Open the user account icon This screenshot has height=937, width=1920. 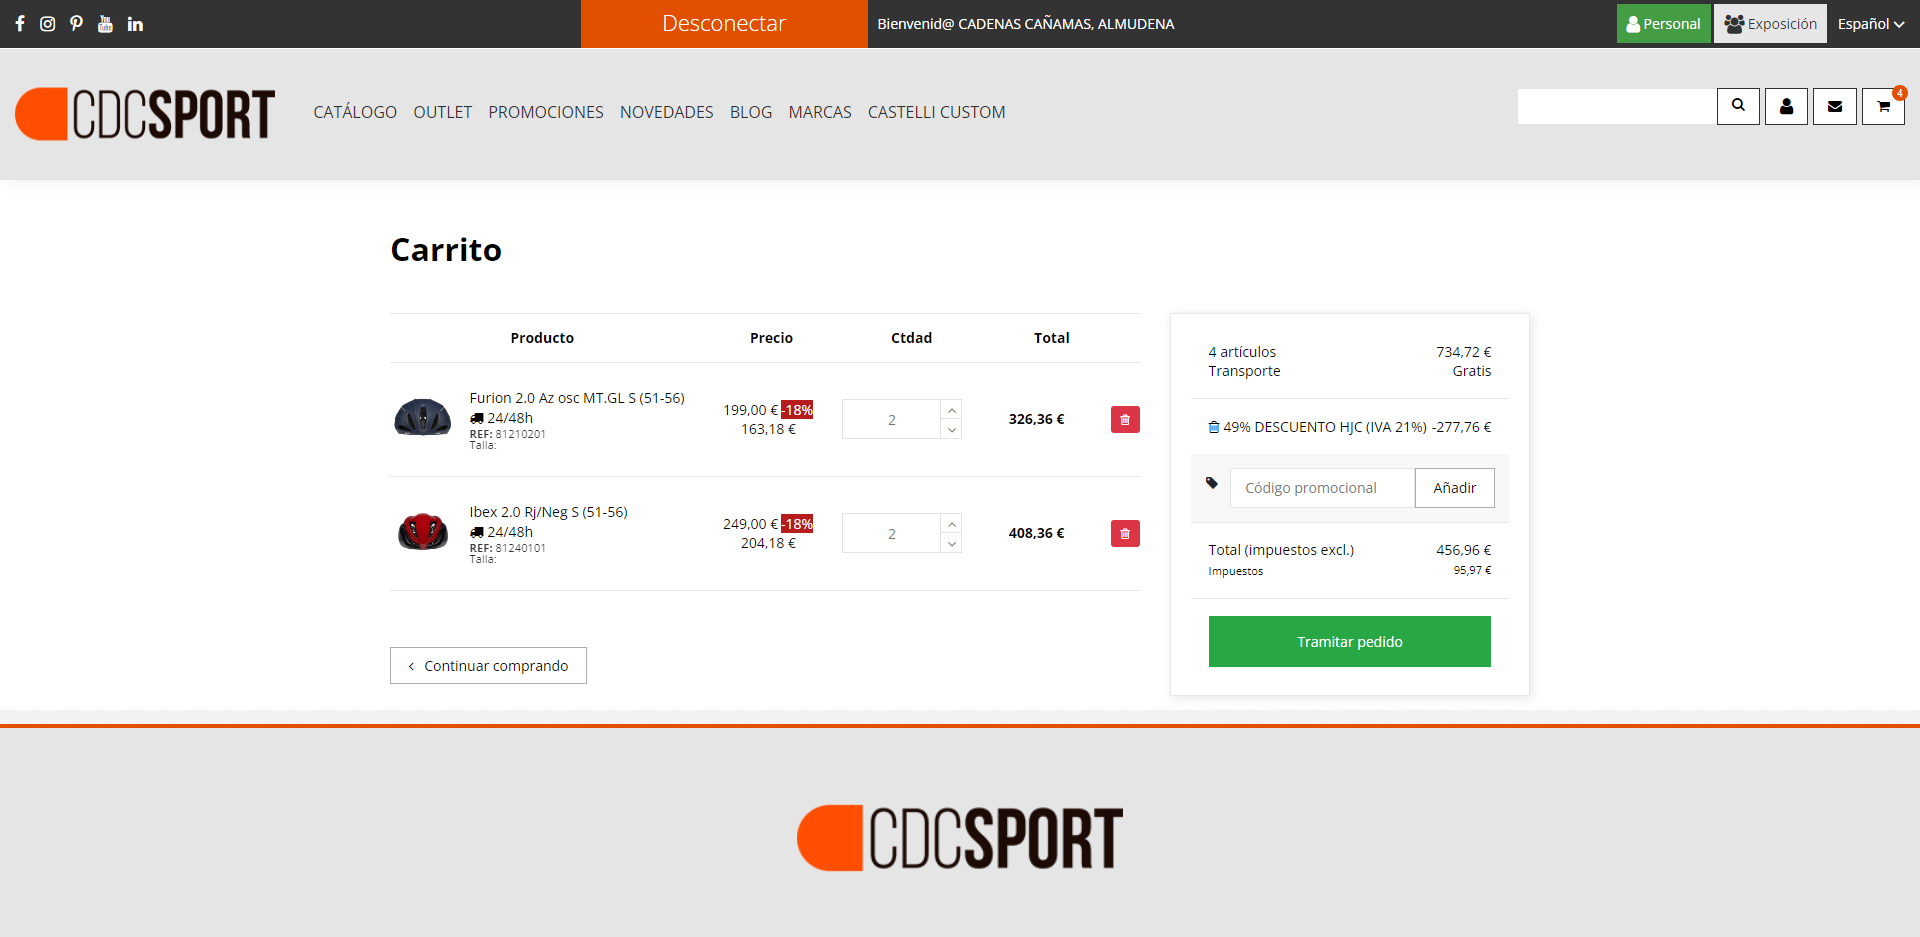pos(1786,106)
